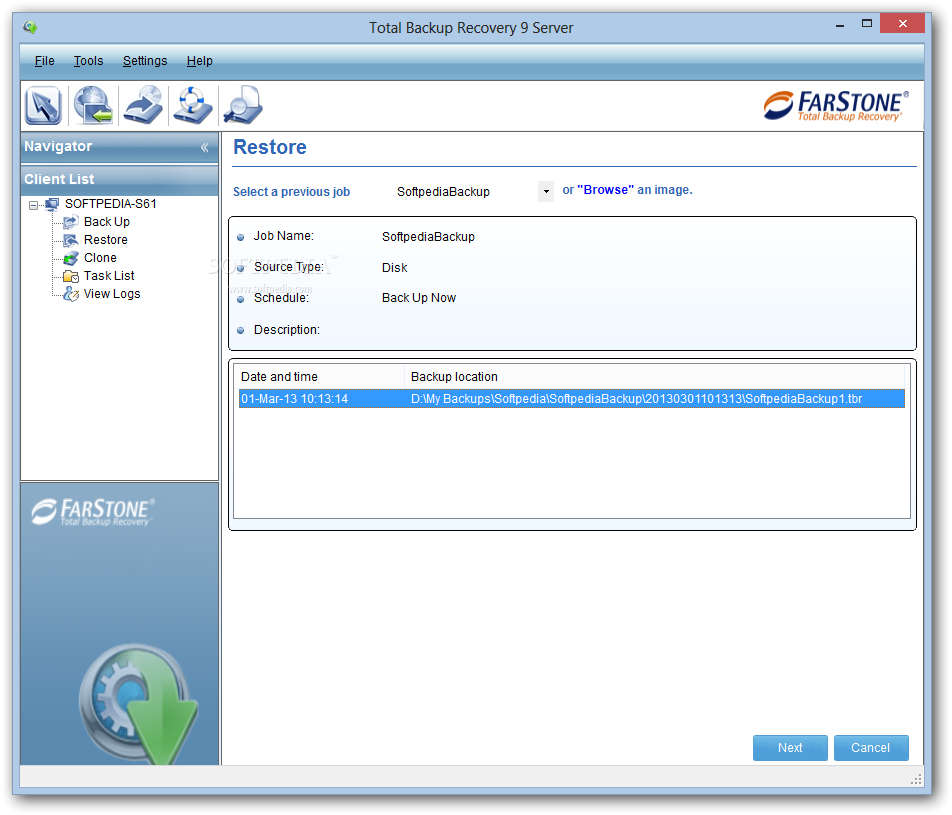Click the Back Up tree icon
Screen dimensions: 952x815
70,222
